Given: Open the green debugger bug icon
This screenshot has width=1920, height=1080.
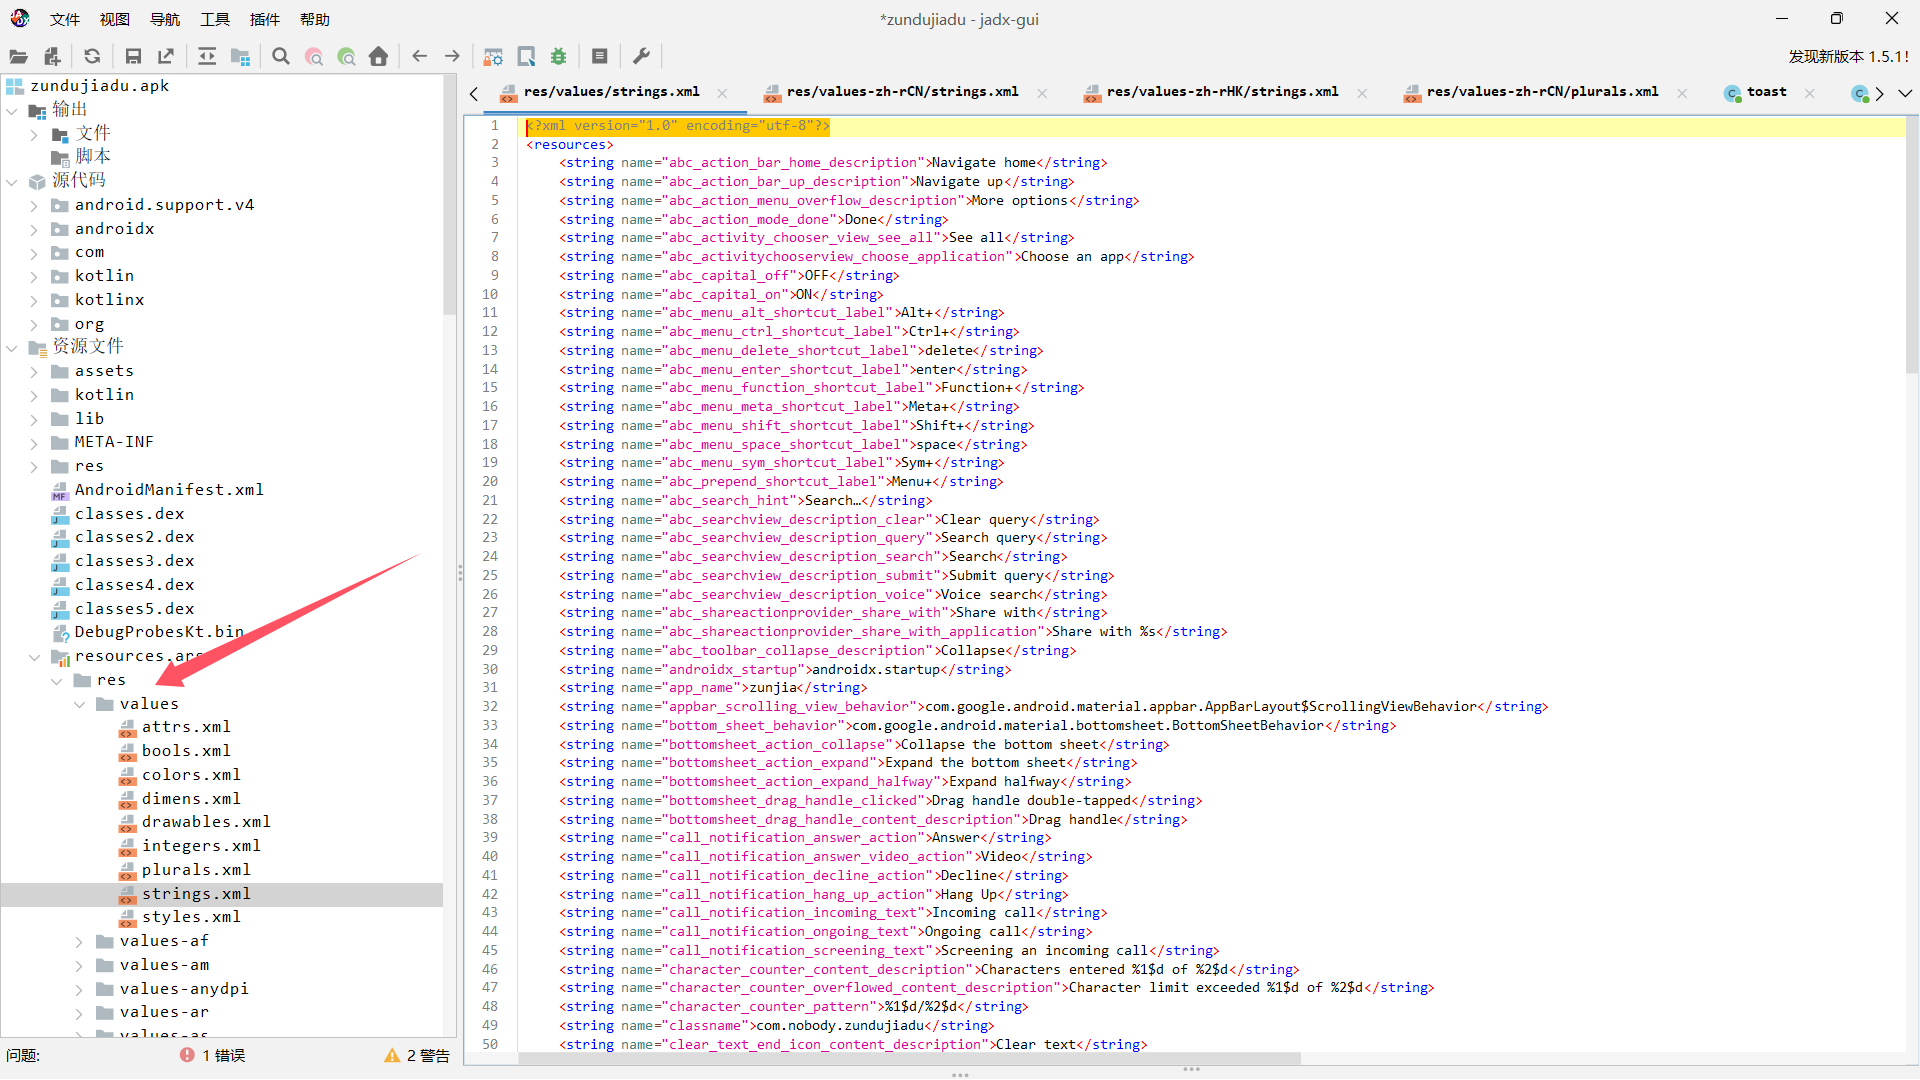Looking at the screenshot, I should coord(558,57).
